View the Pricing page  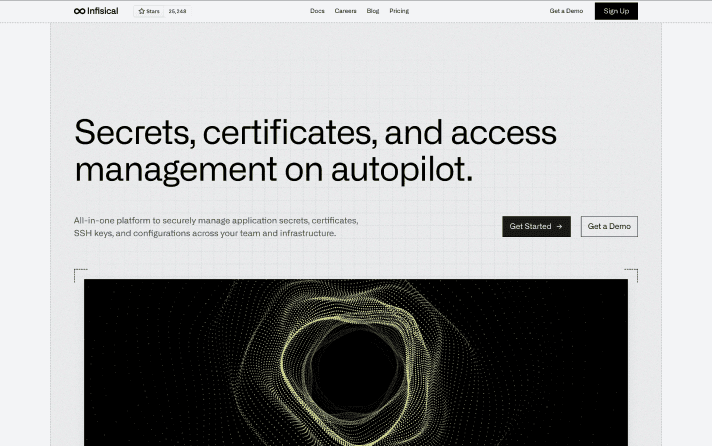pyautogui.click(x=399, y=11)
